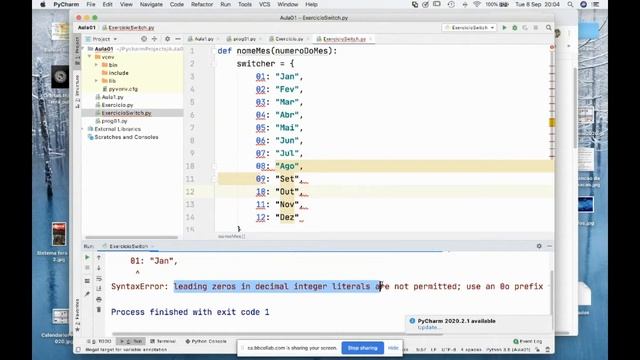The width and height of the screenshot is (640, 360).
Task: Click the yellow warning stripe marker in editor gutter
Action: tap(552, 122)
